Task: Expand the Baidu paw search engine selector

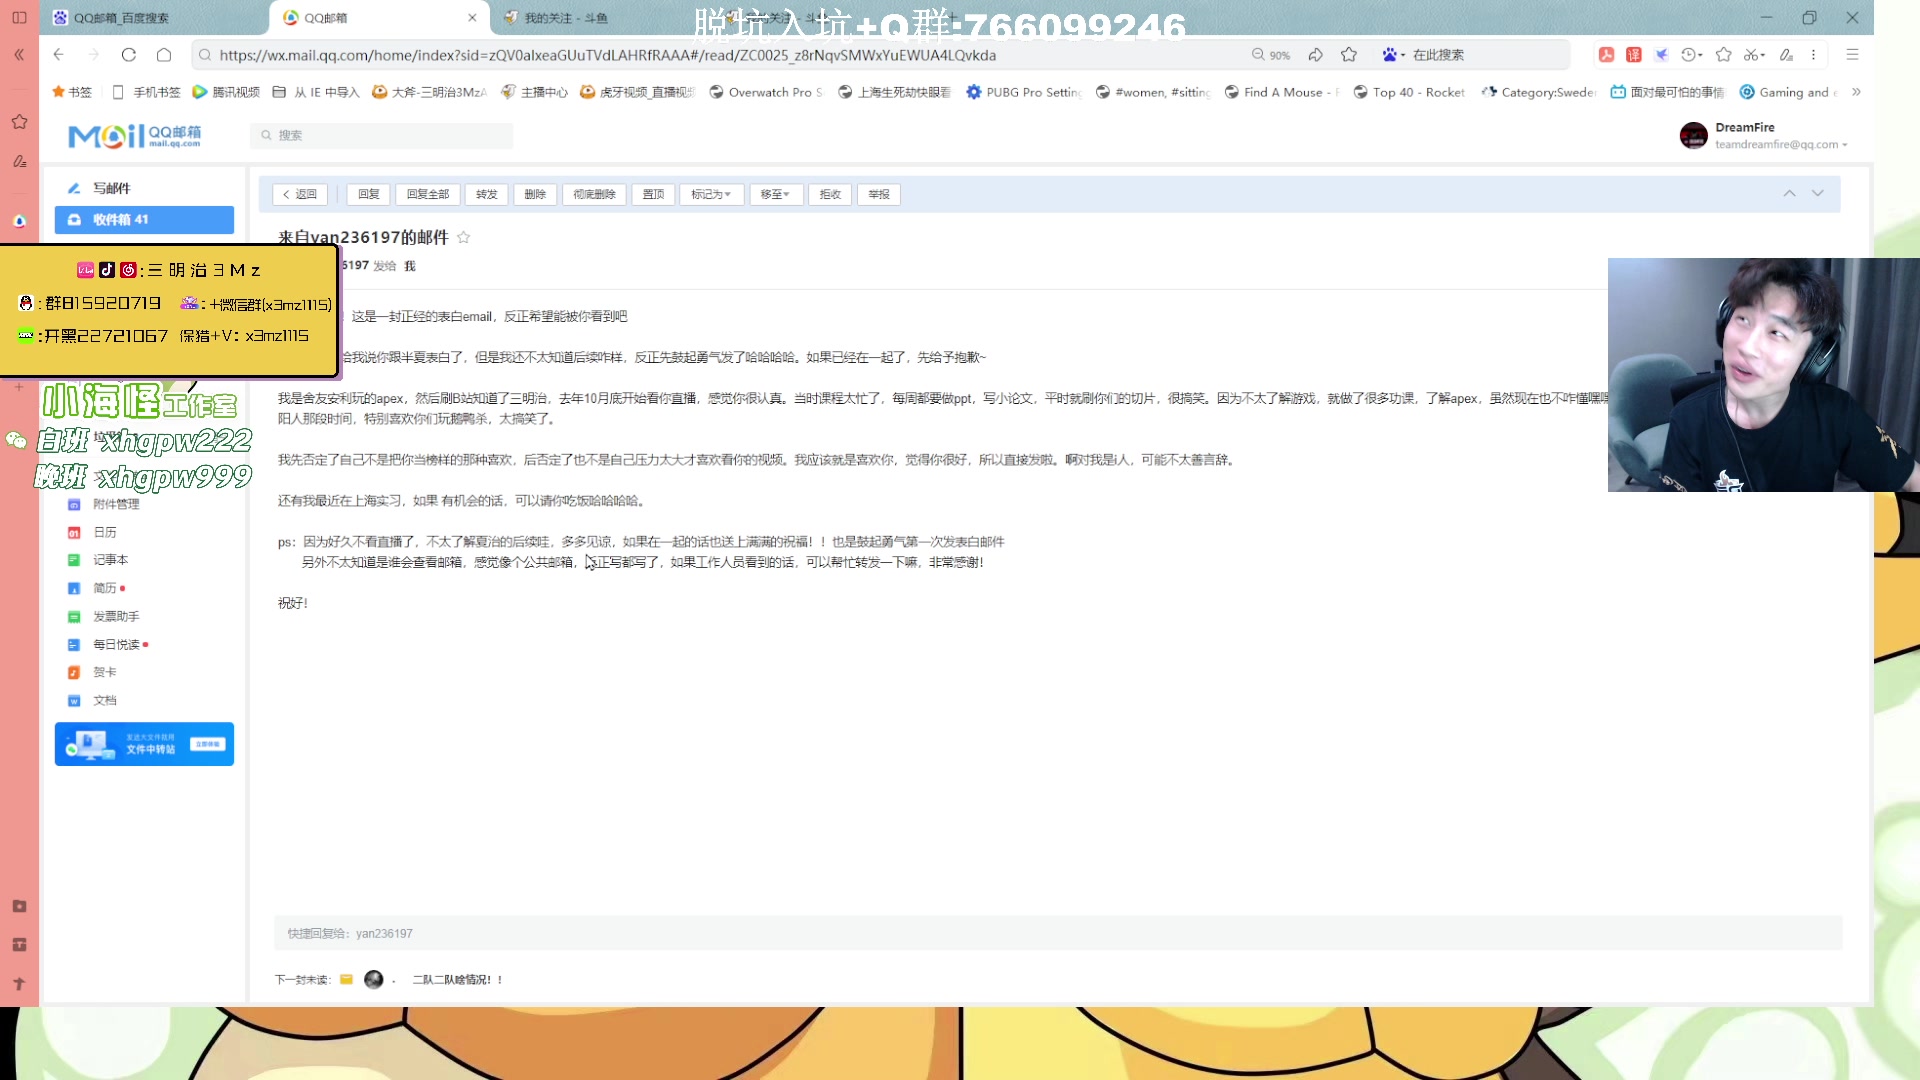Action: 1394,55
